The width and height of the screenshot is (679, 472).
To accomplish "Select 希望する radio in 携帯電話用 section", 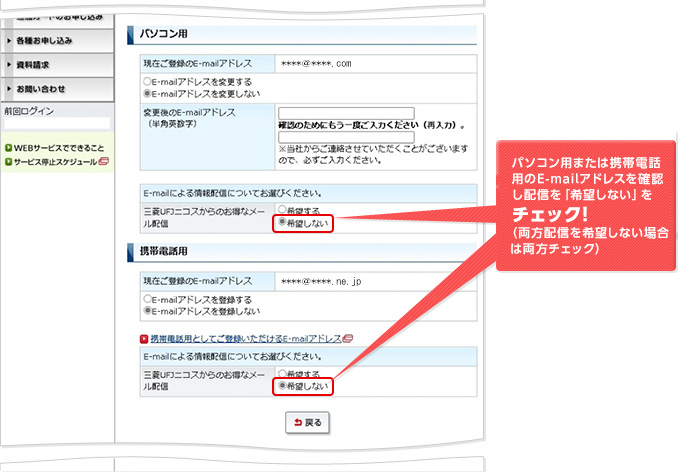I will click(282, 373).
